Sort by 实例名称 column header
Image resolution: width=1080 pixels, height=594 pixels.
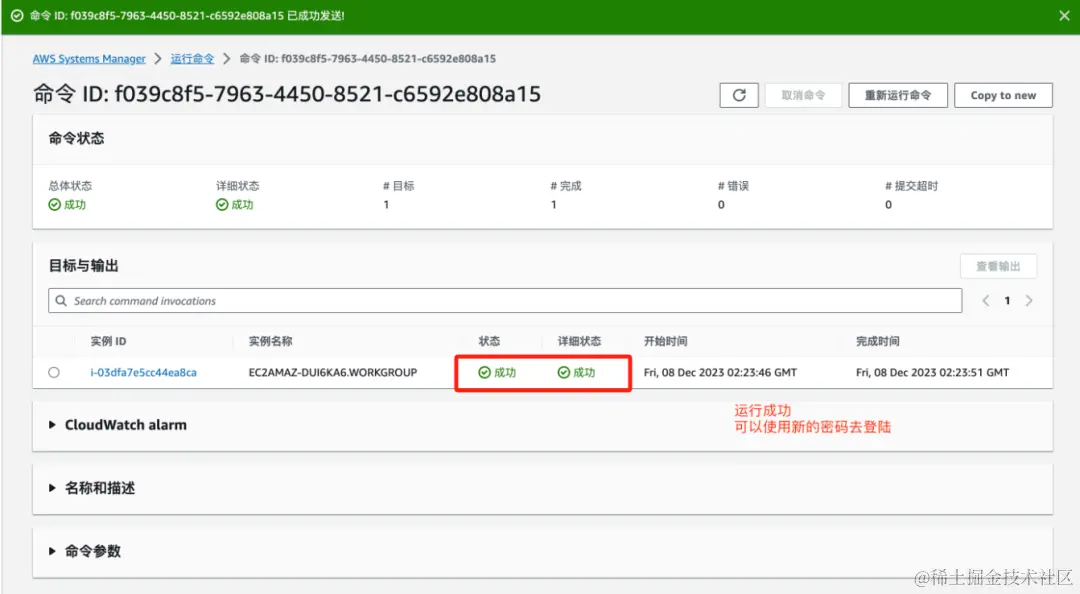(270, 341)
